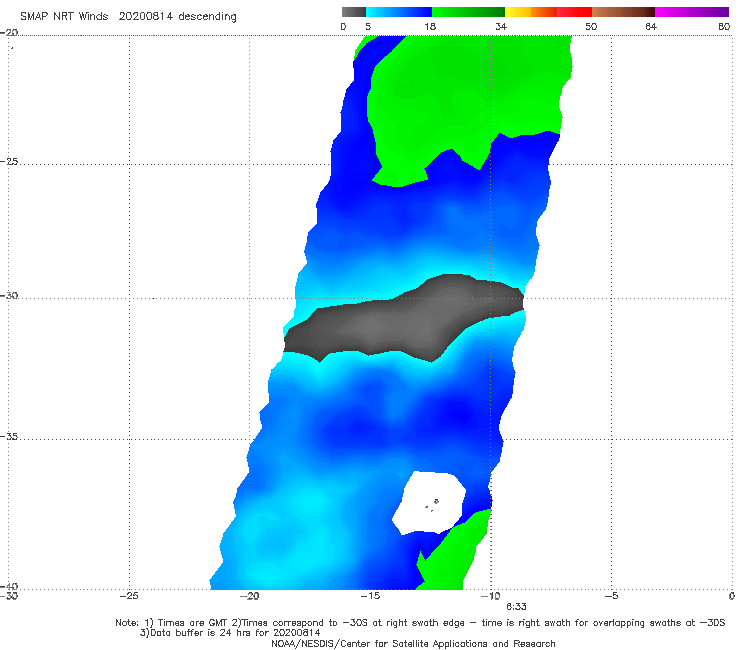
Task: Click the brown segment of the color bar
Action: (x=623, y=12)
